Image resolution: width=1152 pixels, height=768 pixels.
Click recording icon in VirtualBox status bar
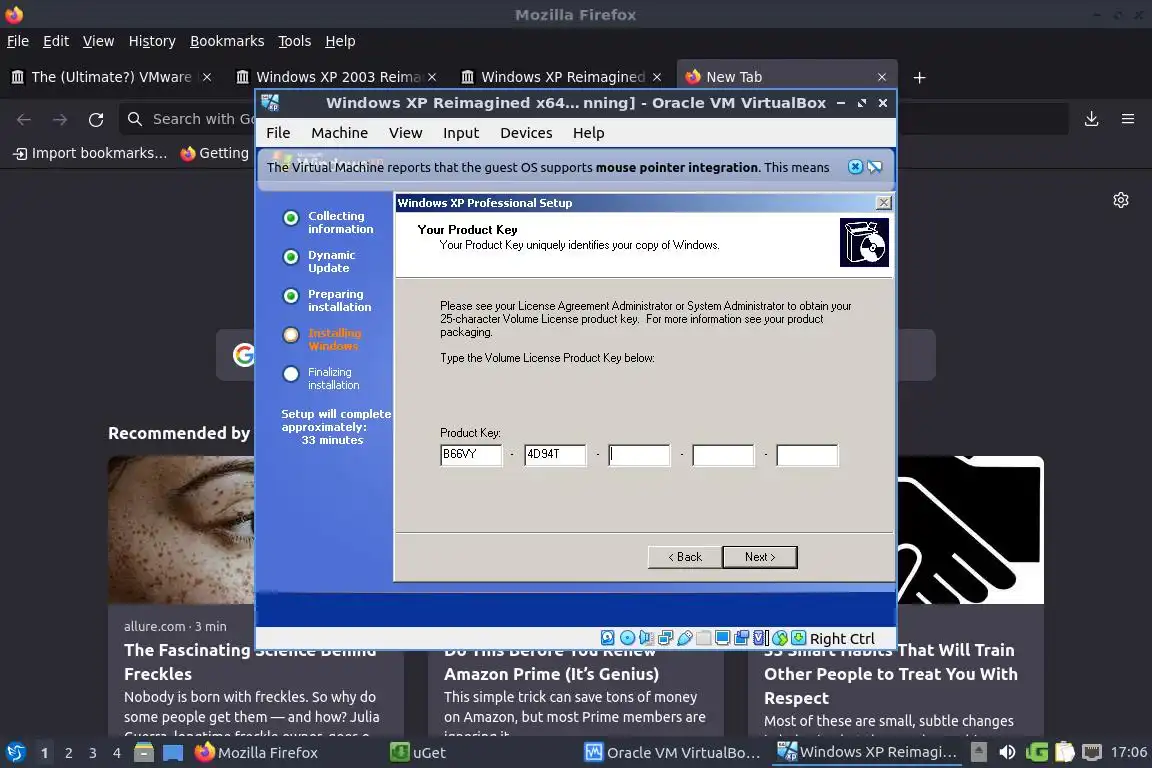(x=742, y=638)
